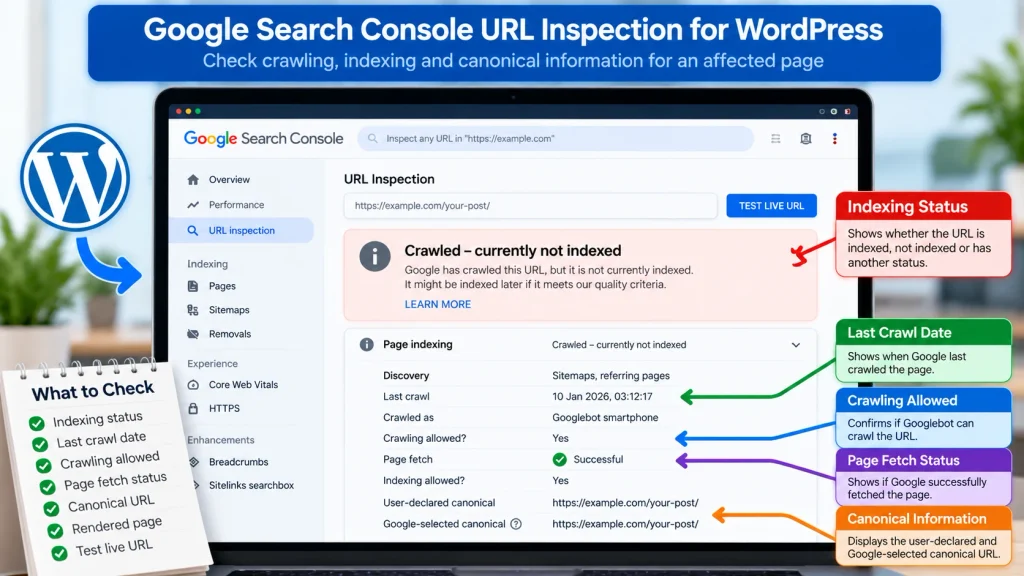
Task: Open the Removals menu item
Action: pyautogui.click(x=230, y=334)
